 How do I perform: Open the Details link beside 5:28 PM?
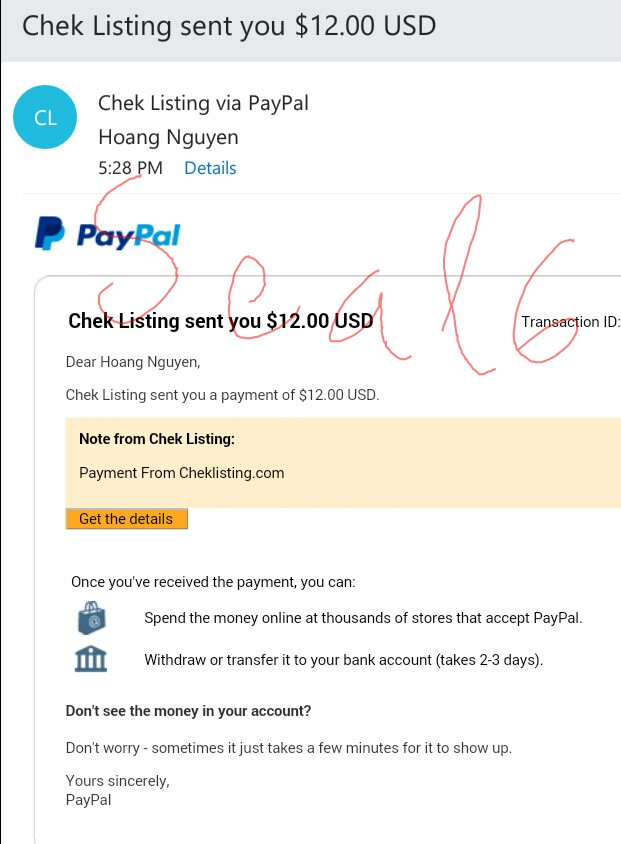point(210,168)
